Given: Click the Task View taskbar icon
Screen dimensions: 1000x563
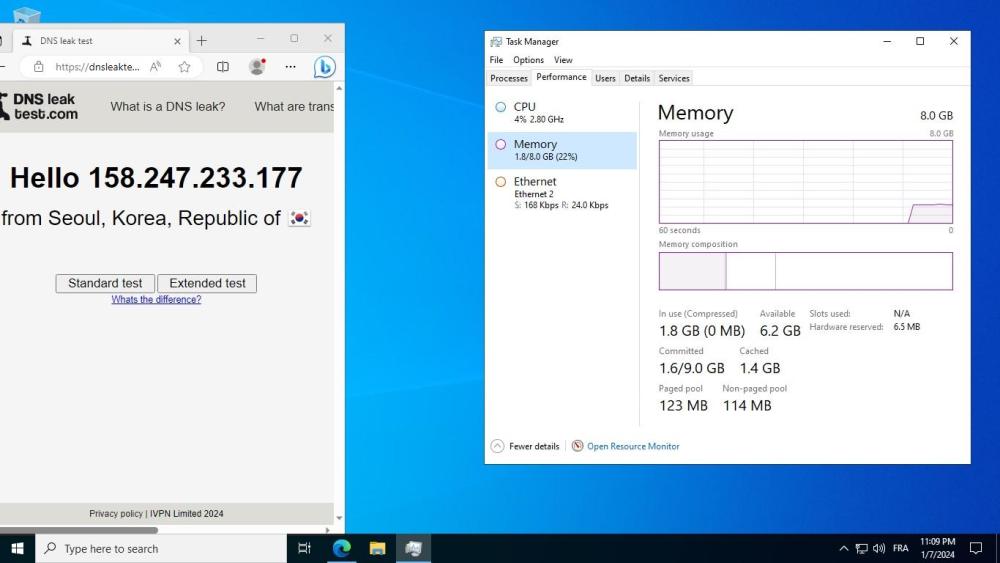Looking at the screenshot, I should click(305, 548).
